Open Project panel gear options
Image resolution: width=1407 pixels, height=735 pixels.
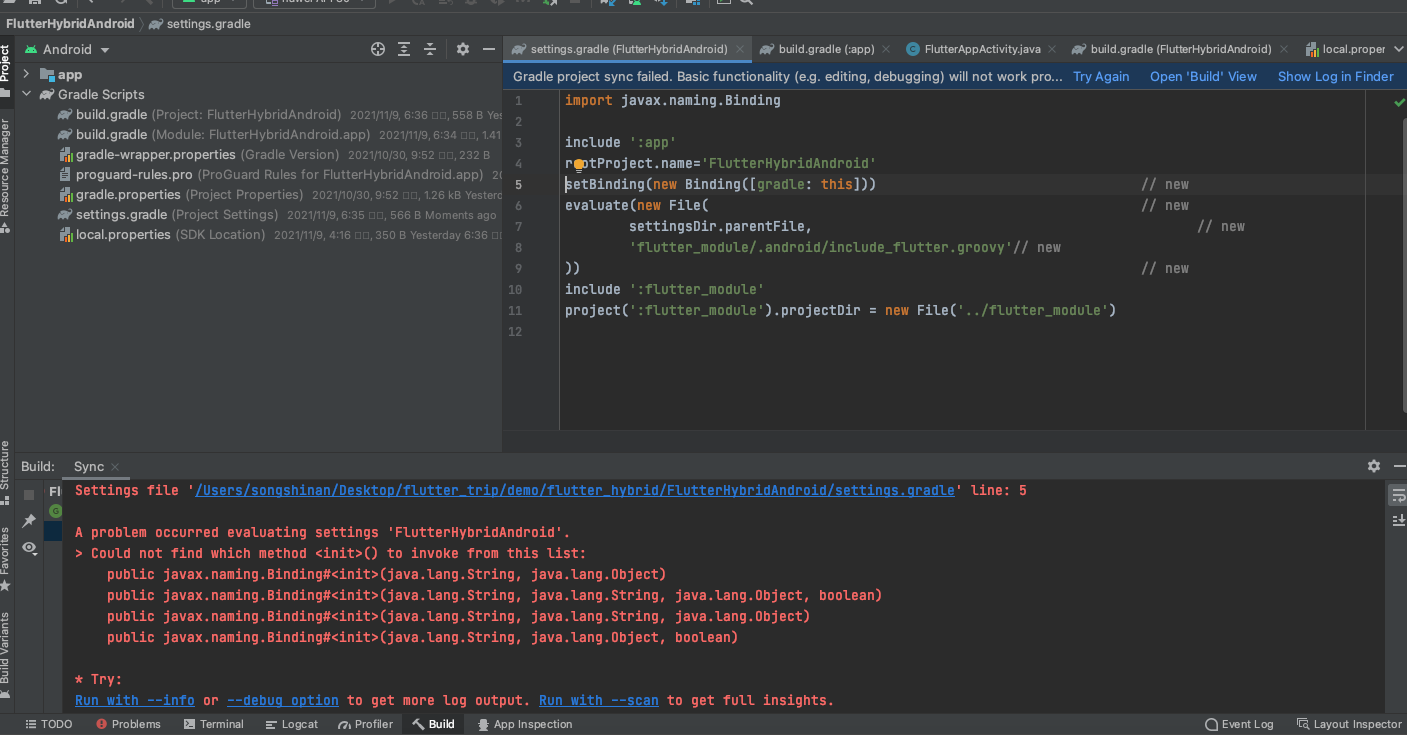pos(463,49)
